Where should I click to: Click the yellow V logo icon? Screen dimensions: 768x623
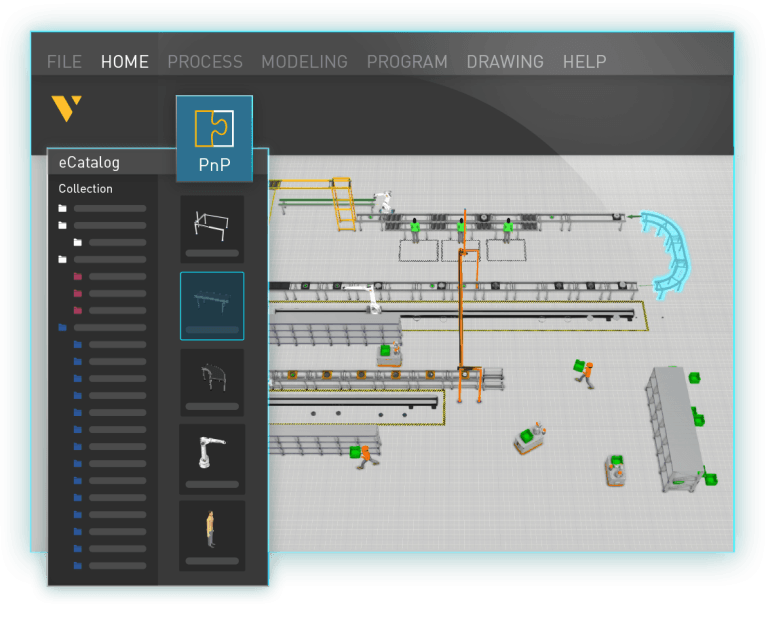(x=67, y=108)
